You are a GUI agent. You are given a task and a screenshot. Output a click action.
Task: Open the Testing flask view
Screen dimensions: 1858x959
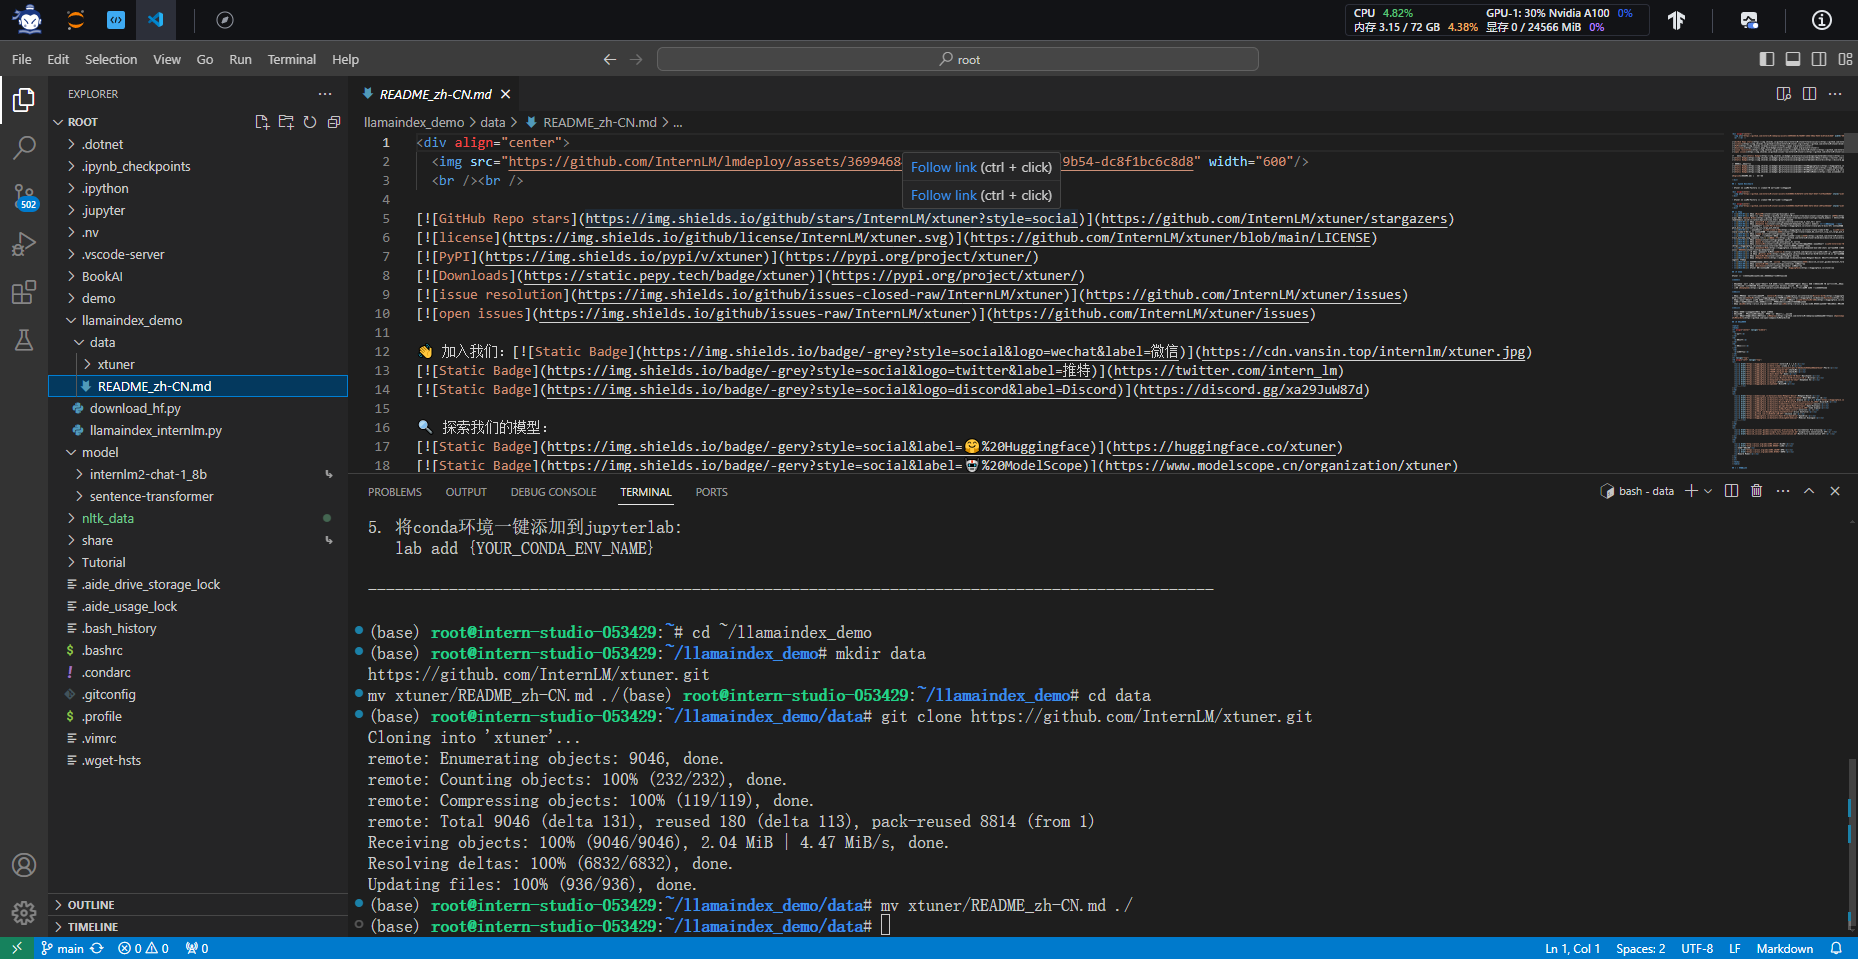pyautogui.click(x=24, y=340)
